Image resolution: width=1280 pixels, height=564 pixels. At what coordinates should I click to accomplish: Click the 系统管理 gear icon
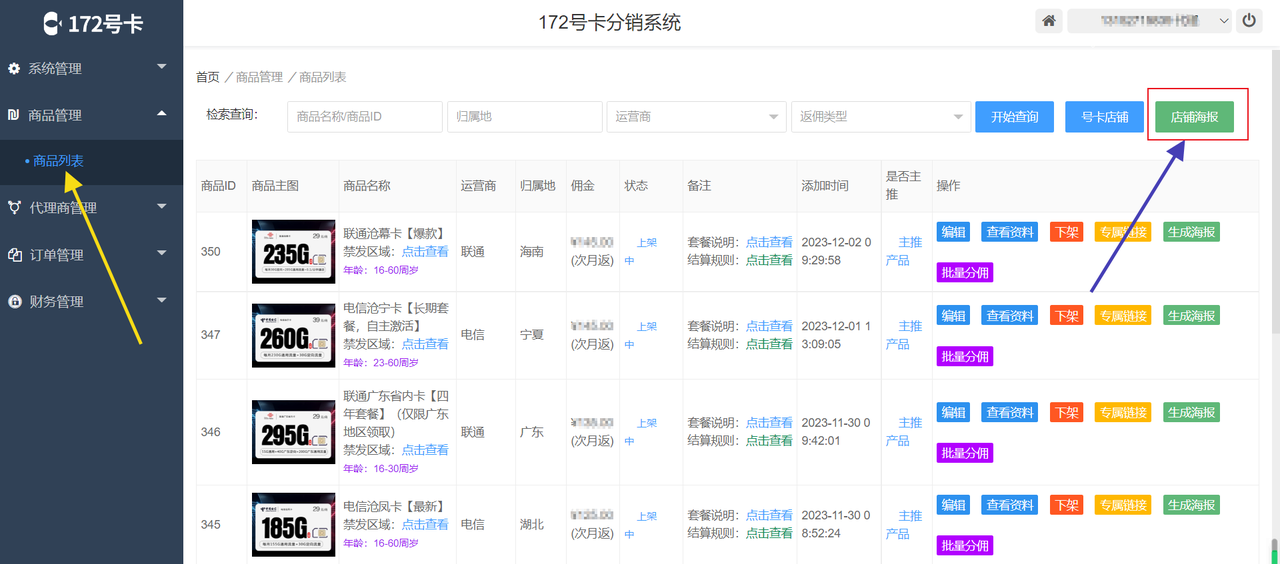(x=14, y=69)
